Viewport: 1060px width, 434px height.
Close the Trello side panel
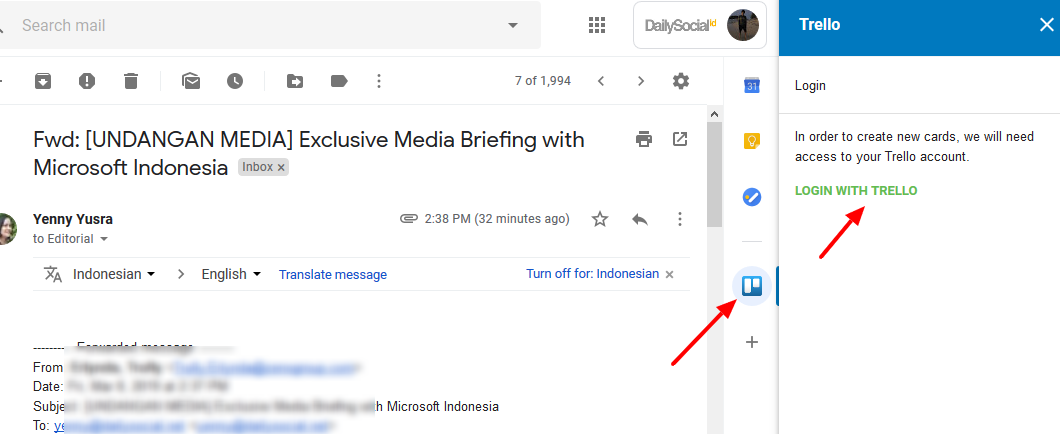(1046, 25)
